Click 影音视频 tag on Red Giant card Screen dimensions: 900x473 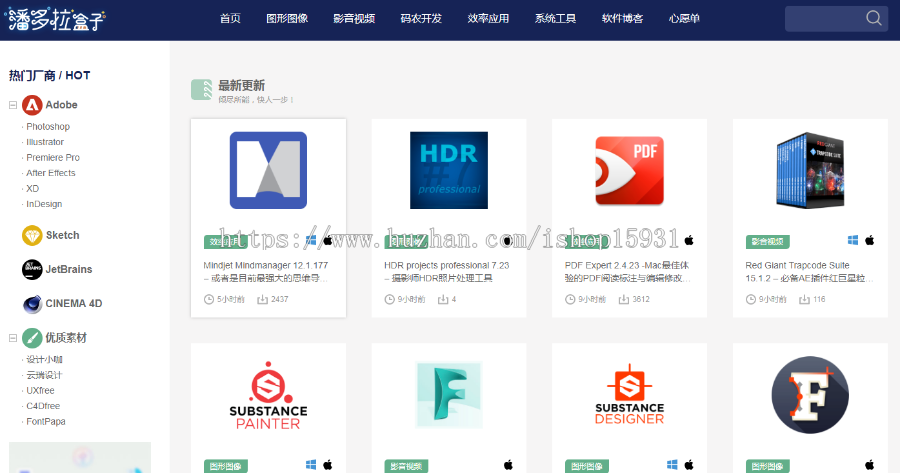[x=767, y=242]
